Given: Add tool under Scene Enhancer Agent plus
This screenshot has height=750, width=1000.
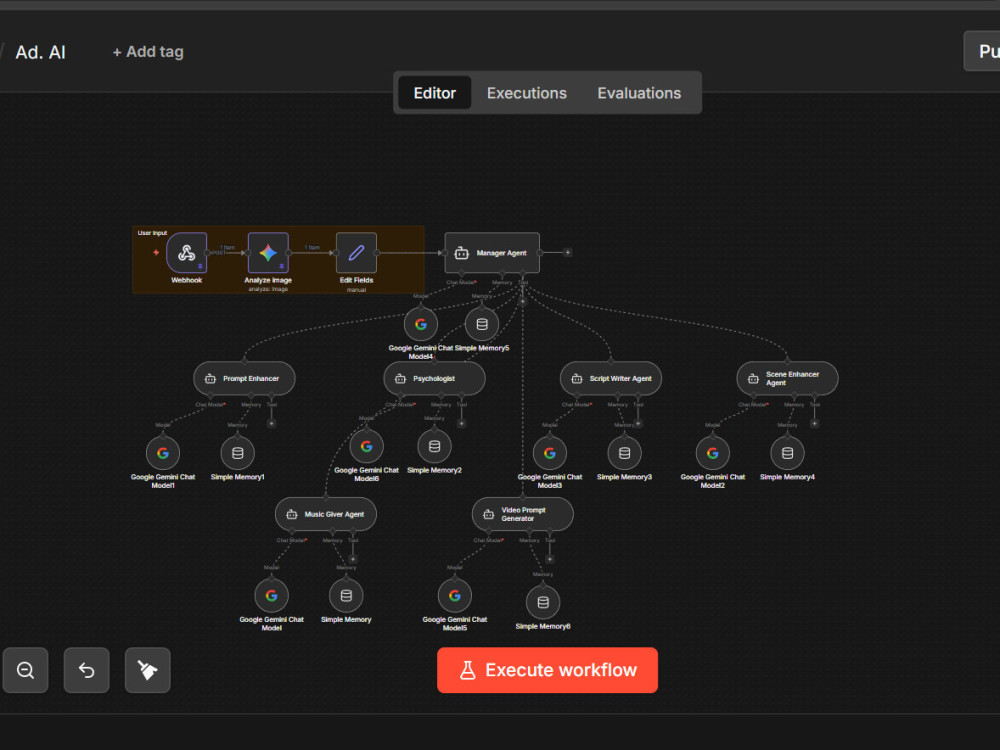Looking at the screenshot, I should coord(814,423).
